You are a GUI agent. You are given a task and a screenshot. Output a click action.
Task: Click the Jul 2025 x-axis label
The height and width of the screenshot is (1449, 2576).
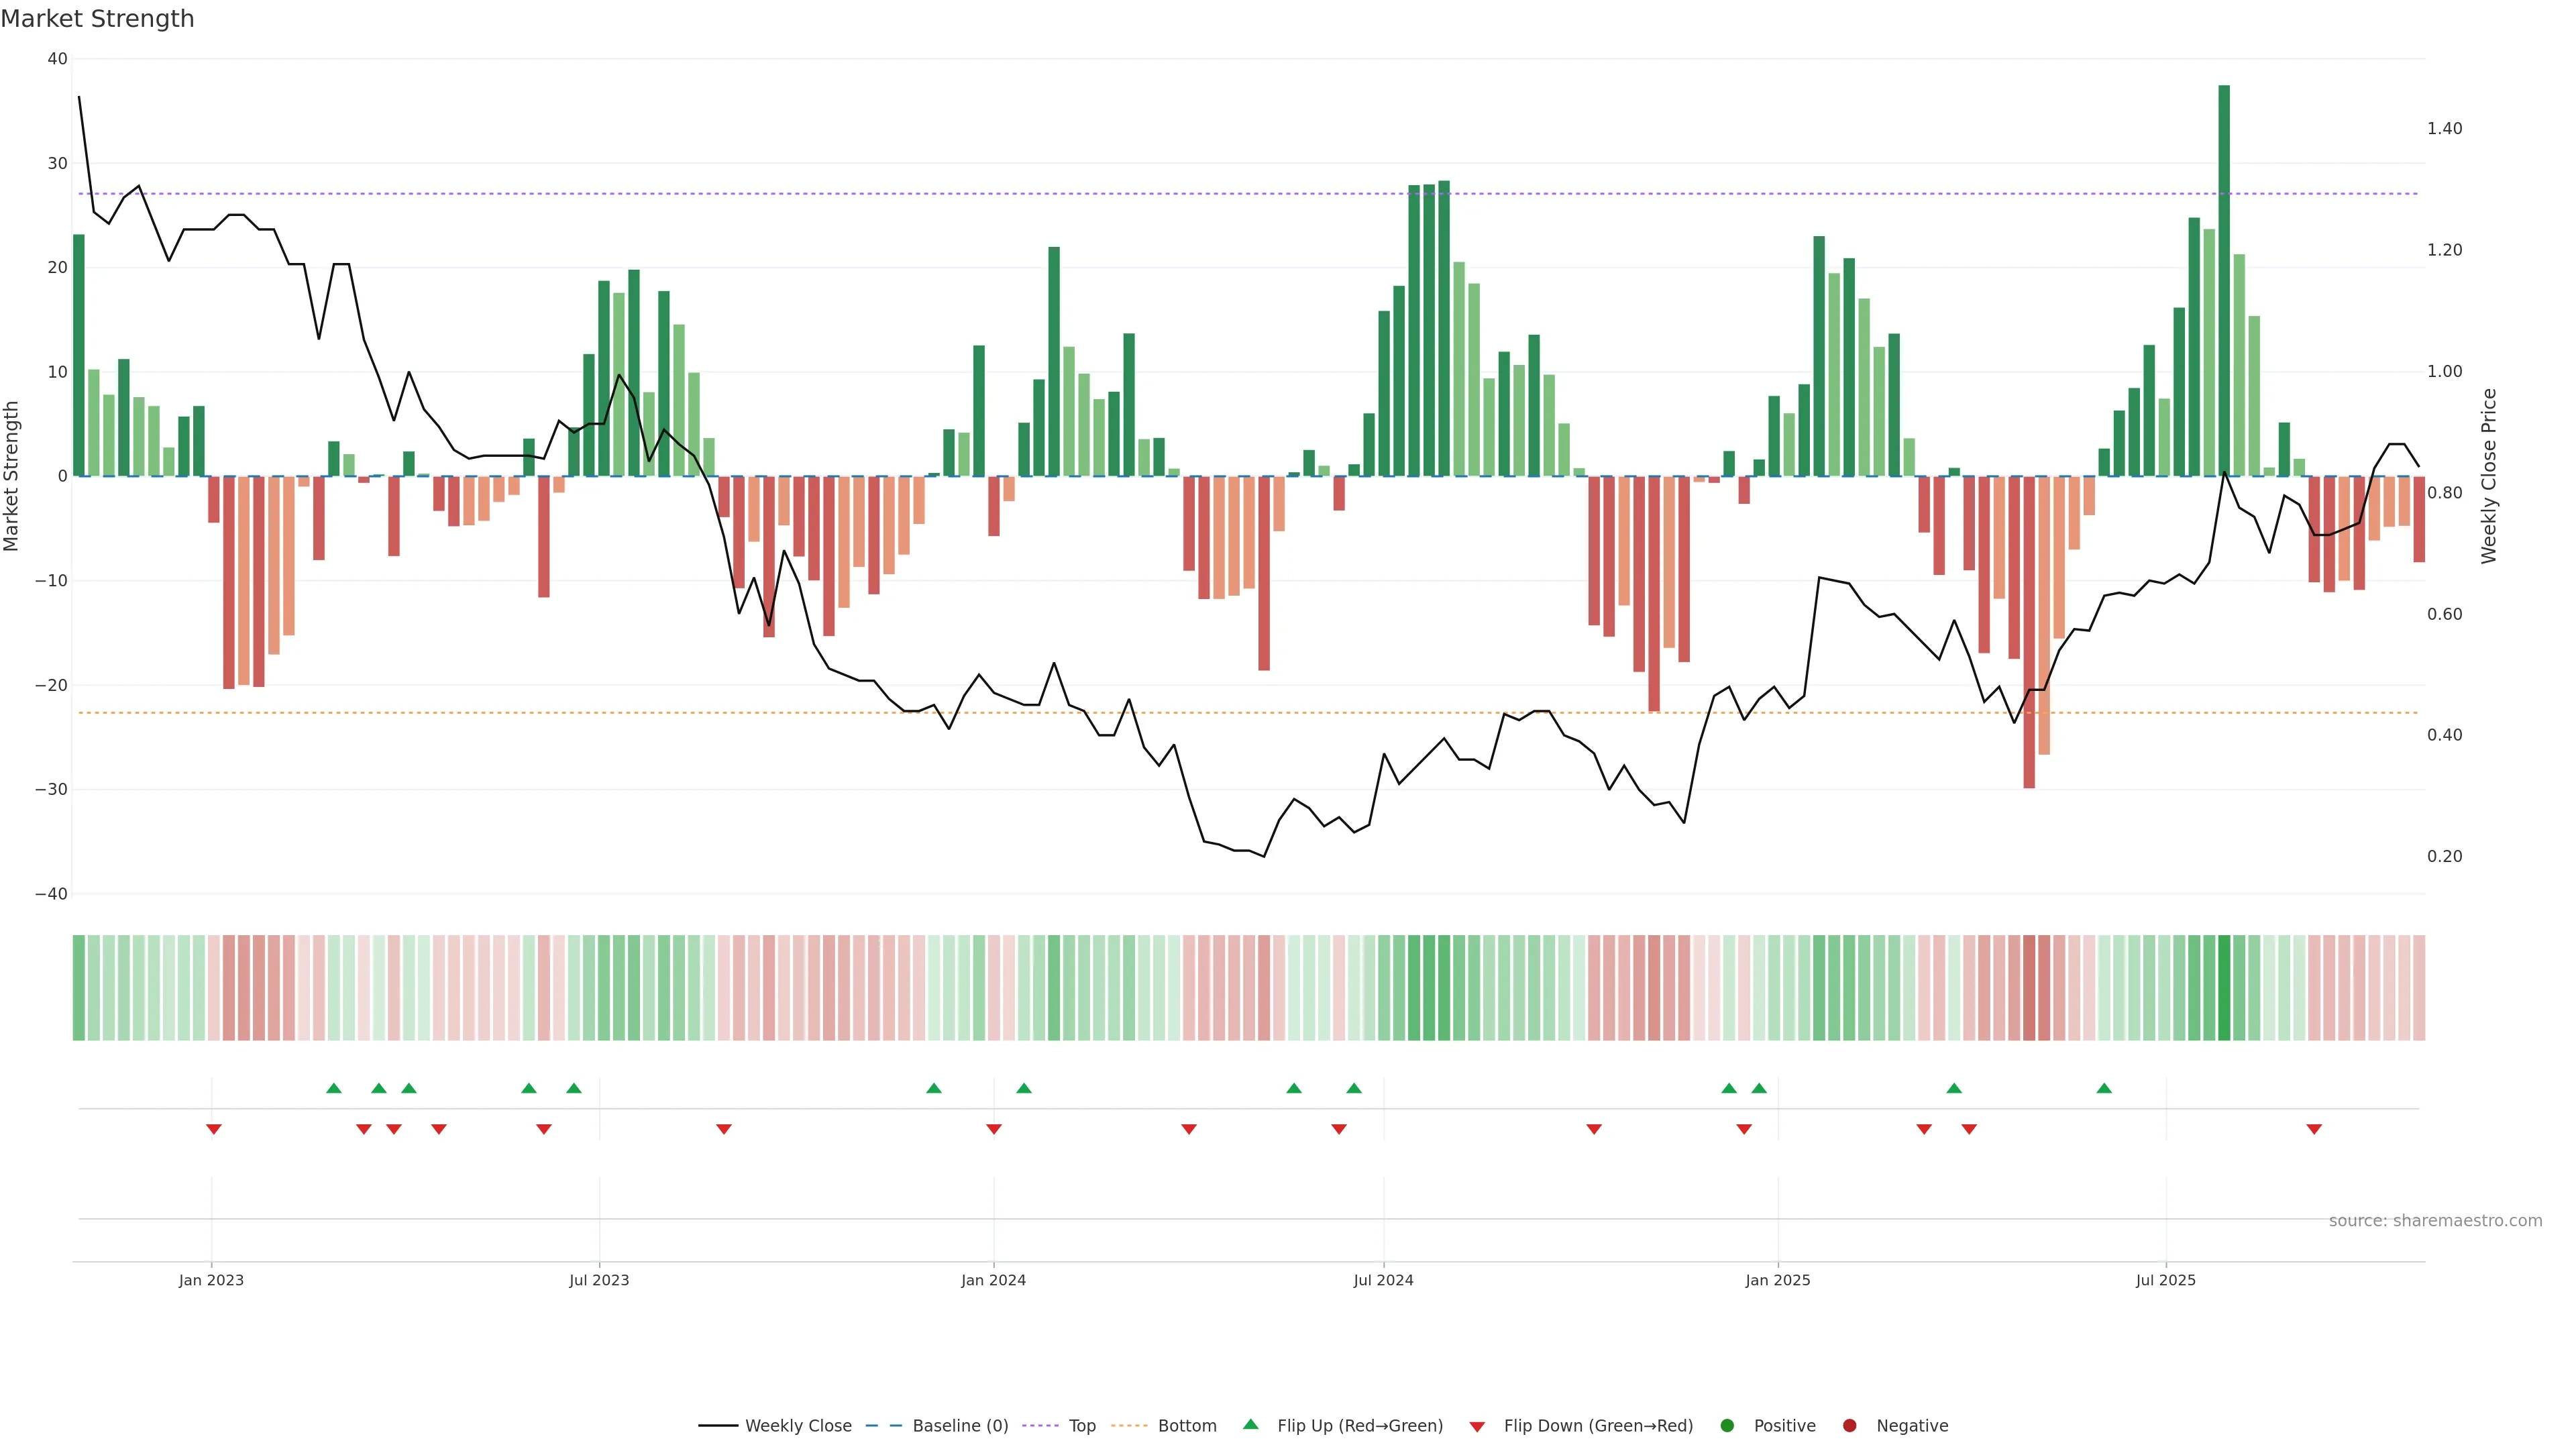click(x=2165, y=1280)
